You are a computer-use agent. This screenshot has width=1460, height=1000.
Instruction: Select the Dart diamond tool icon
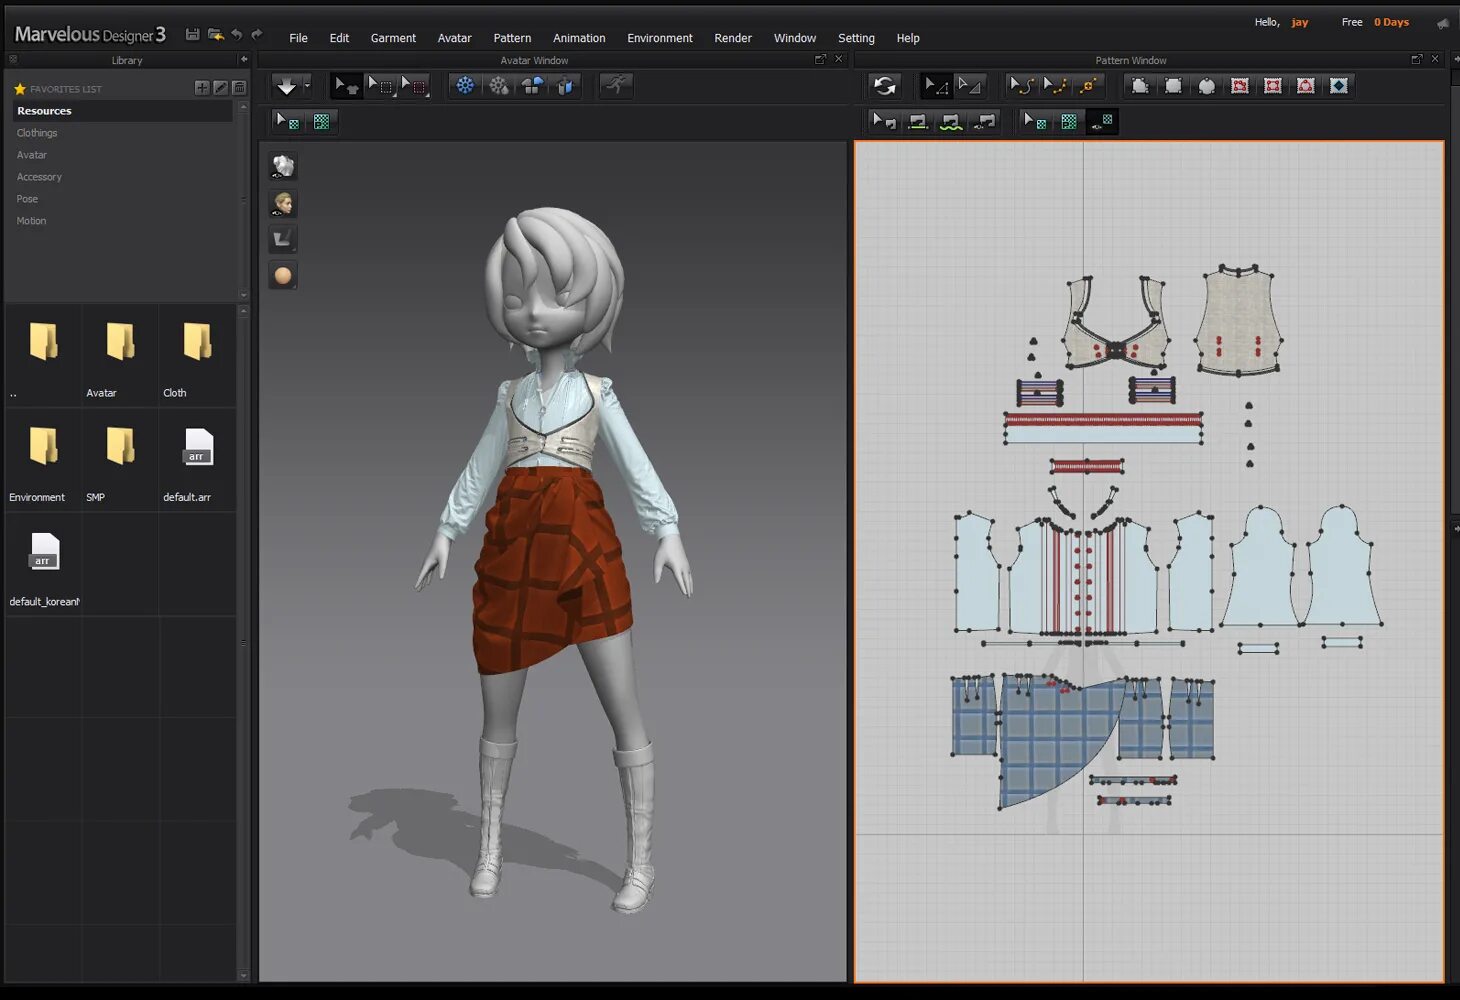(1338, 86)
